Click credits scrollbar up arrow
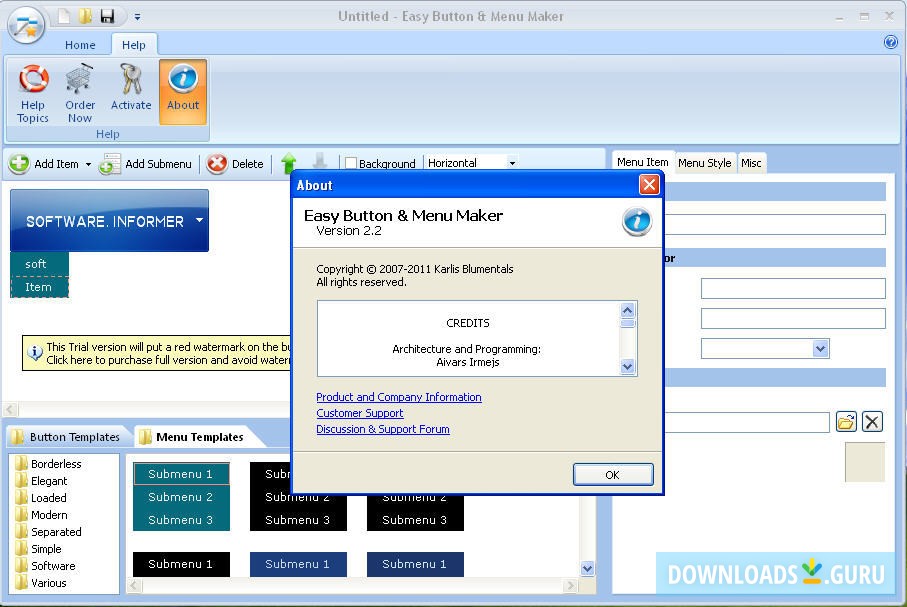The image size is (907, 607). point(628,310)
